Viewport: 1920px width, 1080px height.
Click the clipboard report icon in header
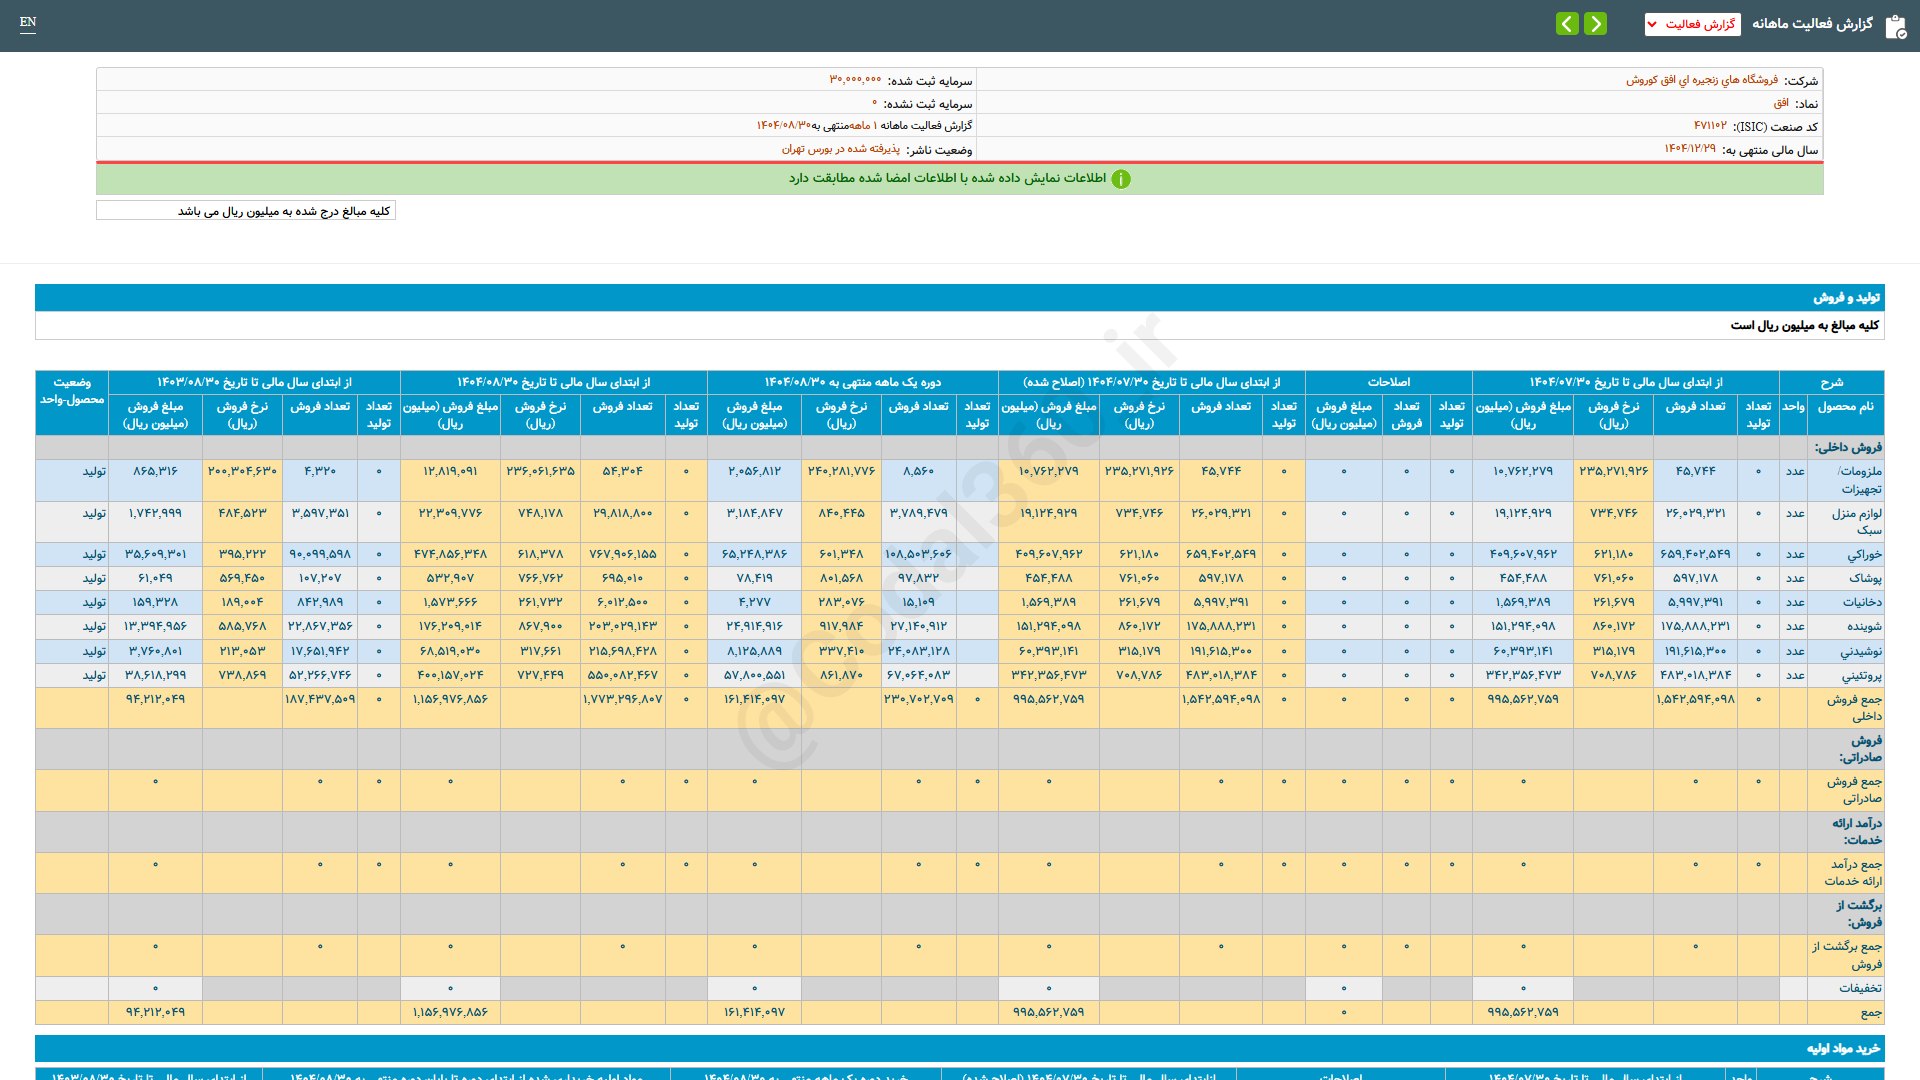click(1895, 26)
